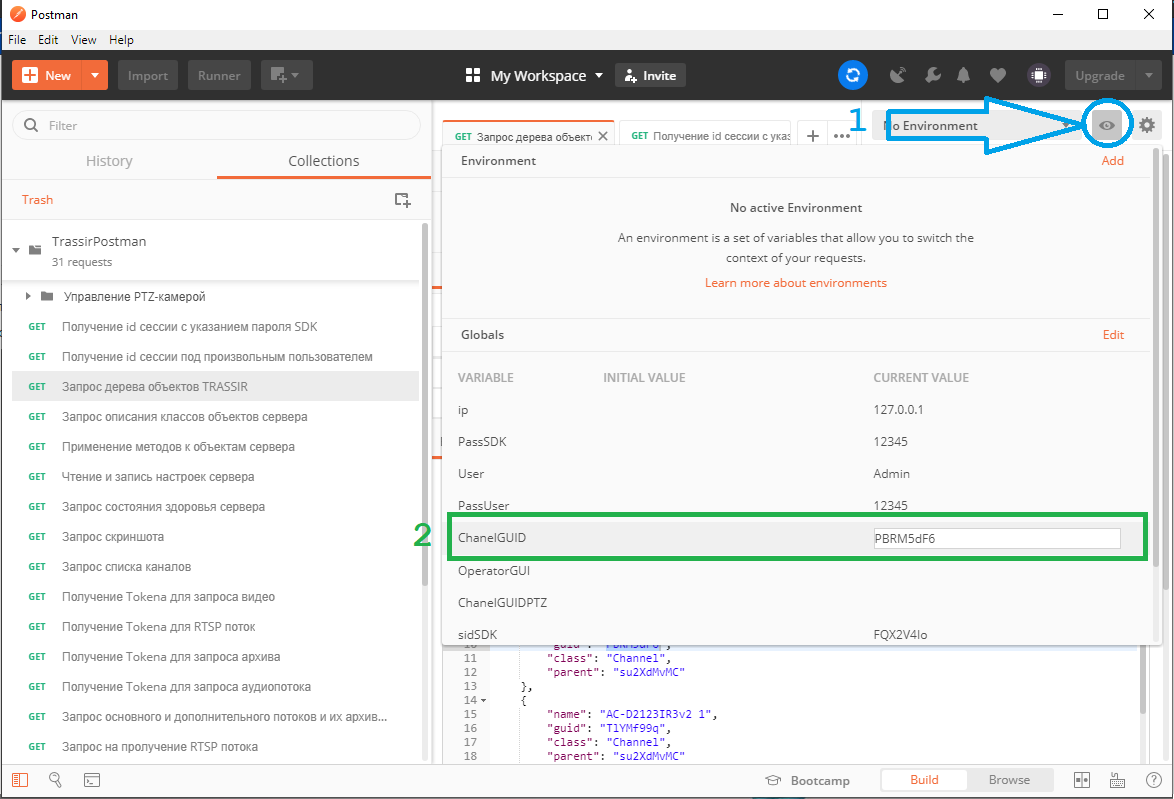Open the Help menu
The width and height of the screenshot is (1174, 799).
(x=121, y=40)
